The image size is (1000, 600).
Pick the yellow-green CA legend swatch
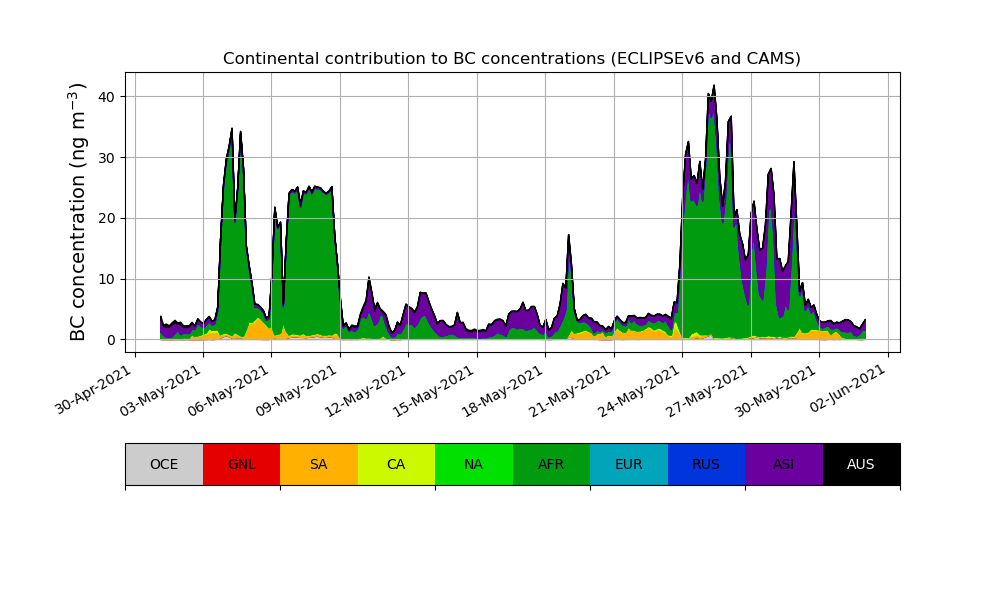396,464
